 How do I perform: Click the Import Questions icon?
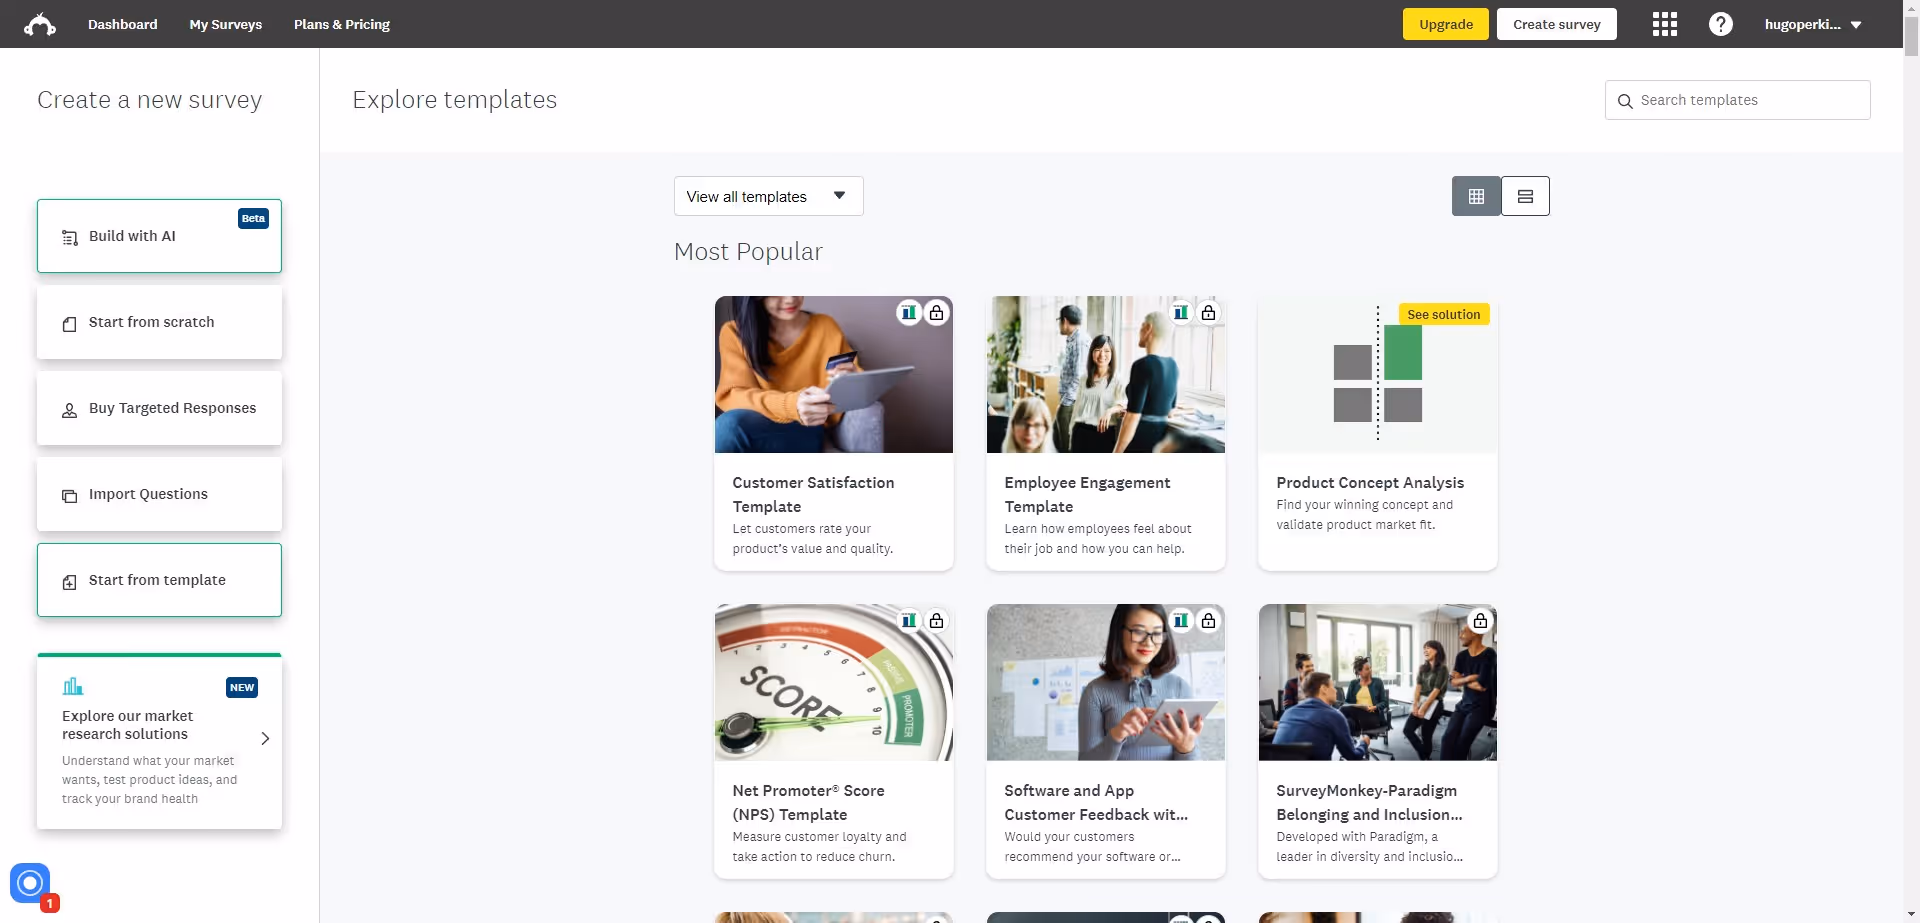[x=70, y=496]
